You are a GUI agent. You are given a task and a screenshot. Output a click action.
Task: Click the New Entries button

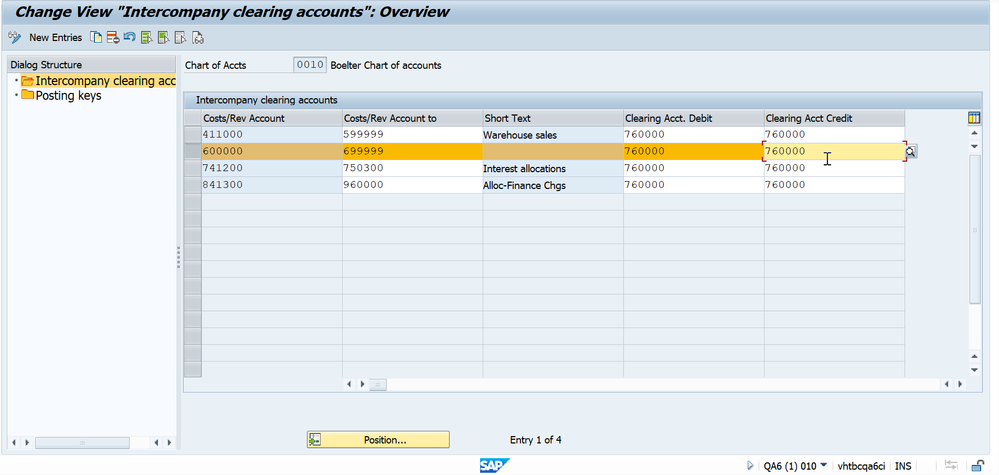(x=55, y=38)
